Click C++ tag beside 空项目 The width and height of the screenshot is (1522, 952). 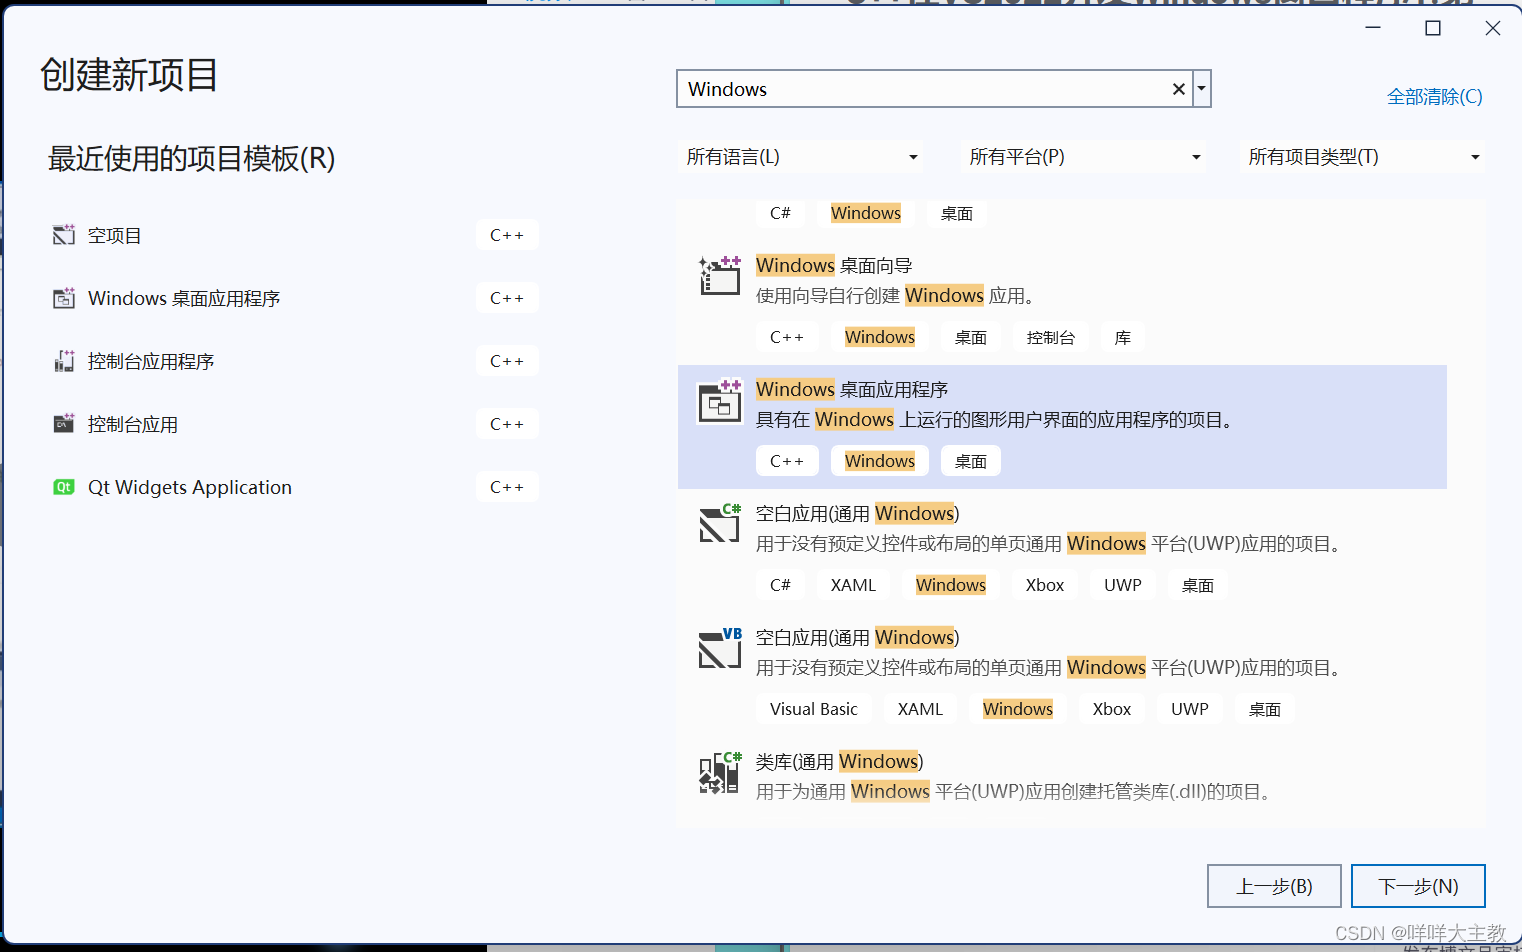[507, 235]
